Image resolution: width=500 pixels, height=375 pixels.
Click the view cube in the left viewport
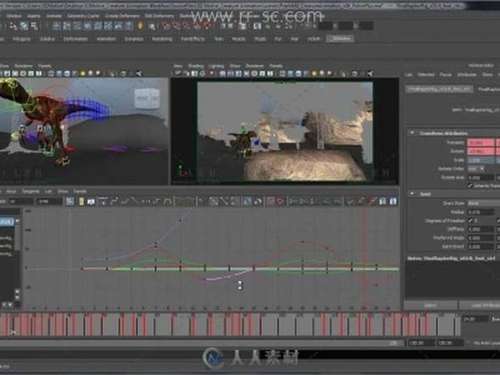click(147, 98)
